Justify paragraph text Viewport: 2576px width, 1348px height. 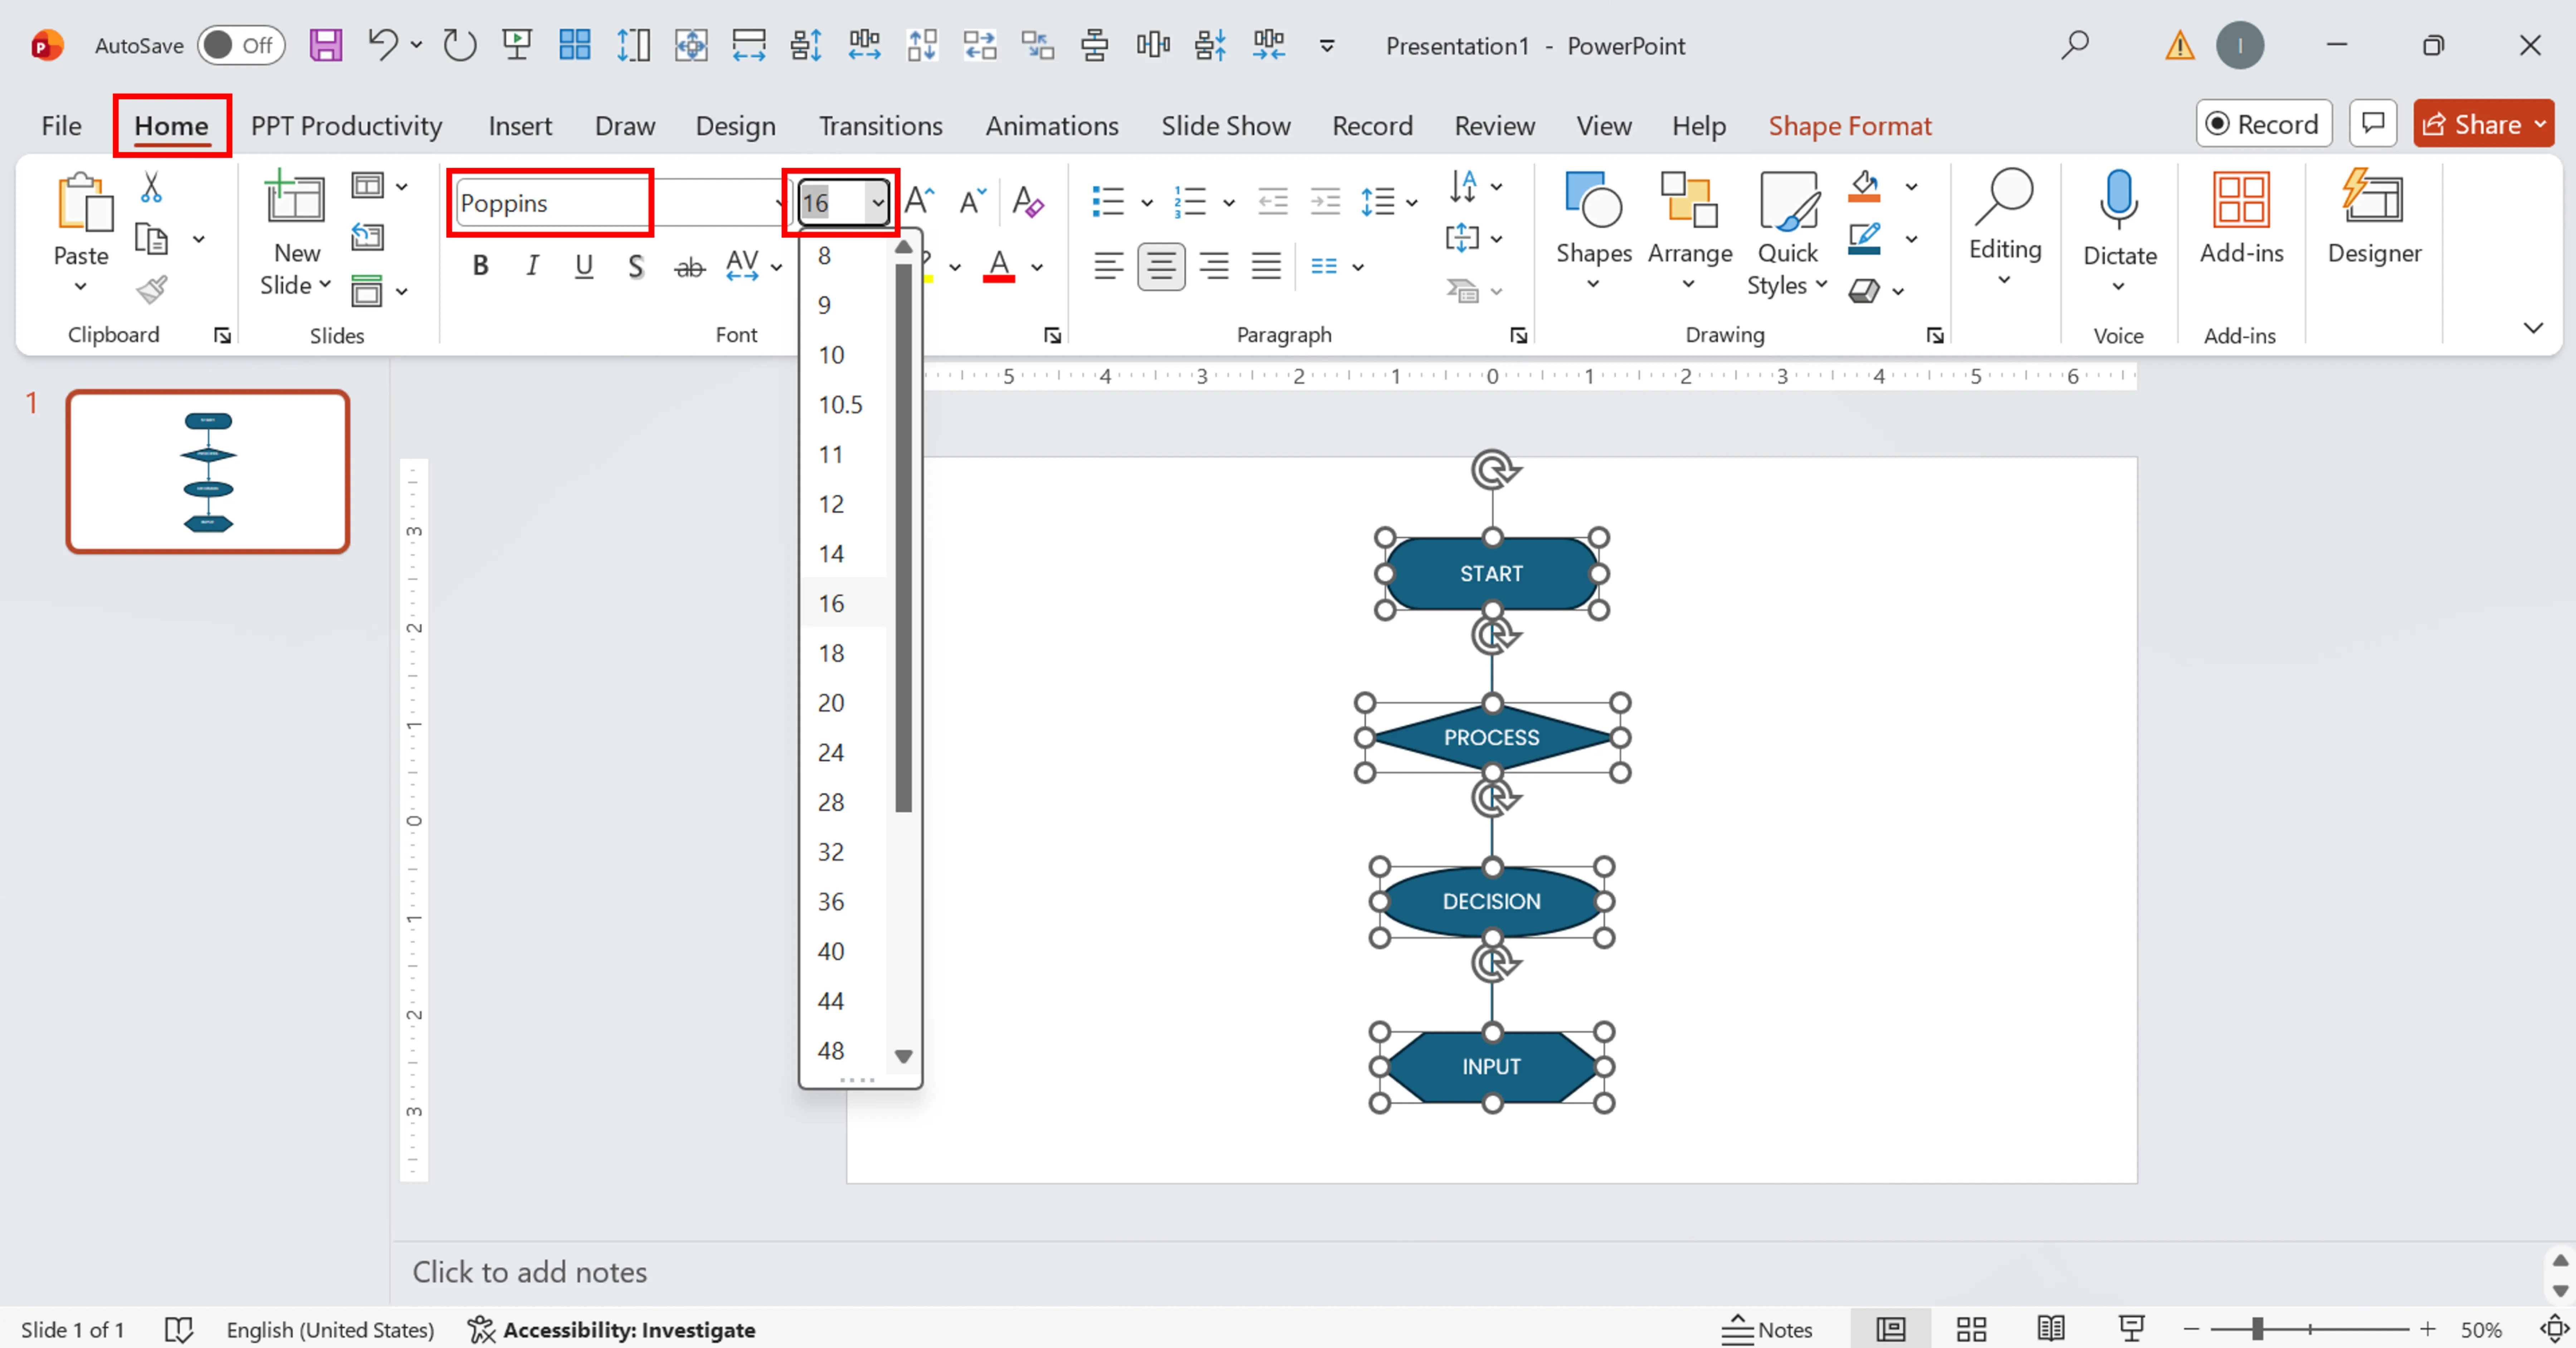point(1266,266)
